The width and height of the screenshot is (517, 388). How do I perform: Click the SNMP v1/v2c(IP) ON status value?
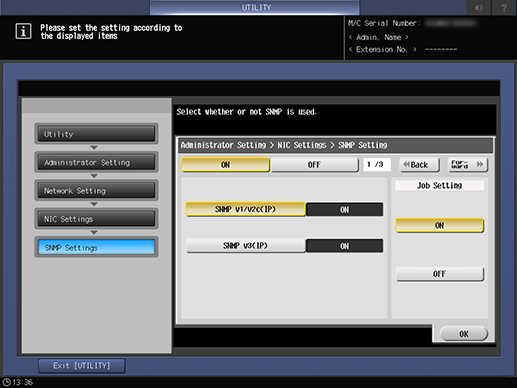coord(344,210)
